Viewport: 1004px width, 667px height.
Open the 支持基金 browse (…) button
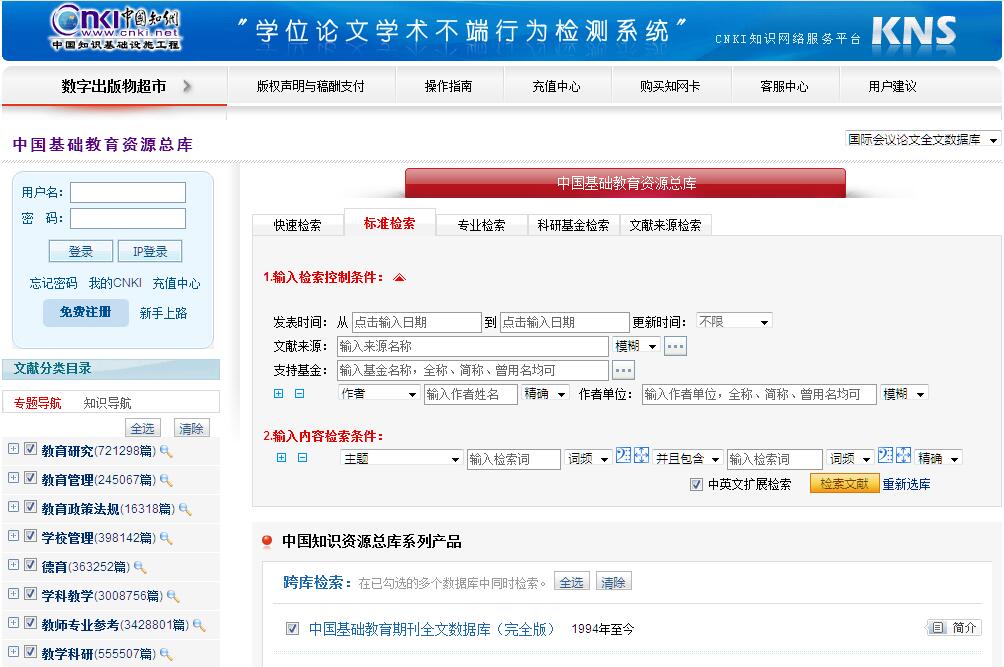(623, 370)
